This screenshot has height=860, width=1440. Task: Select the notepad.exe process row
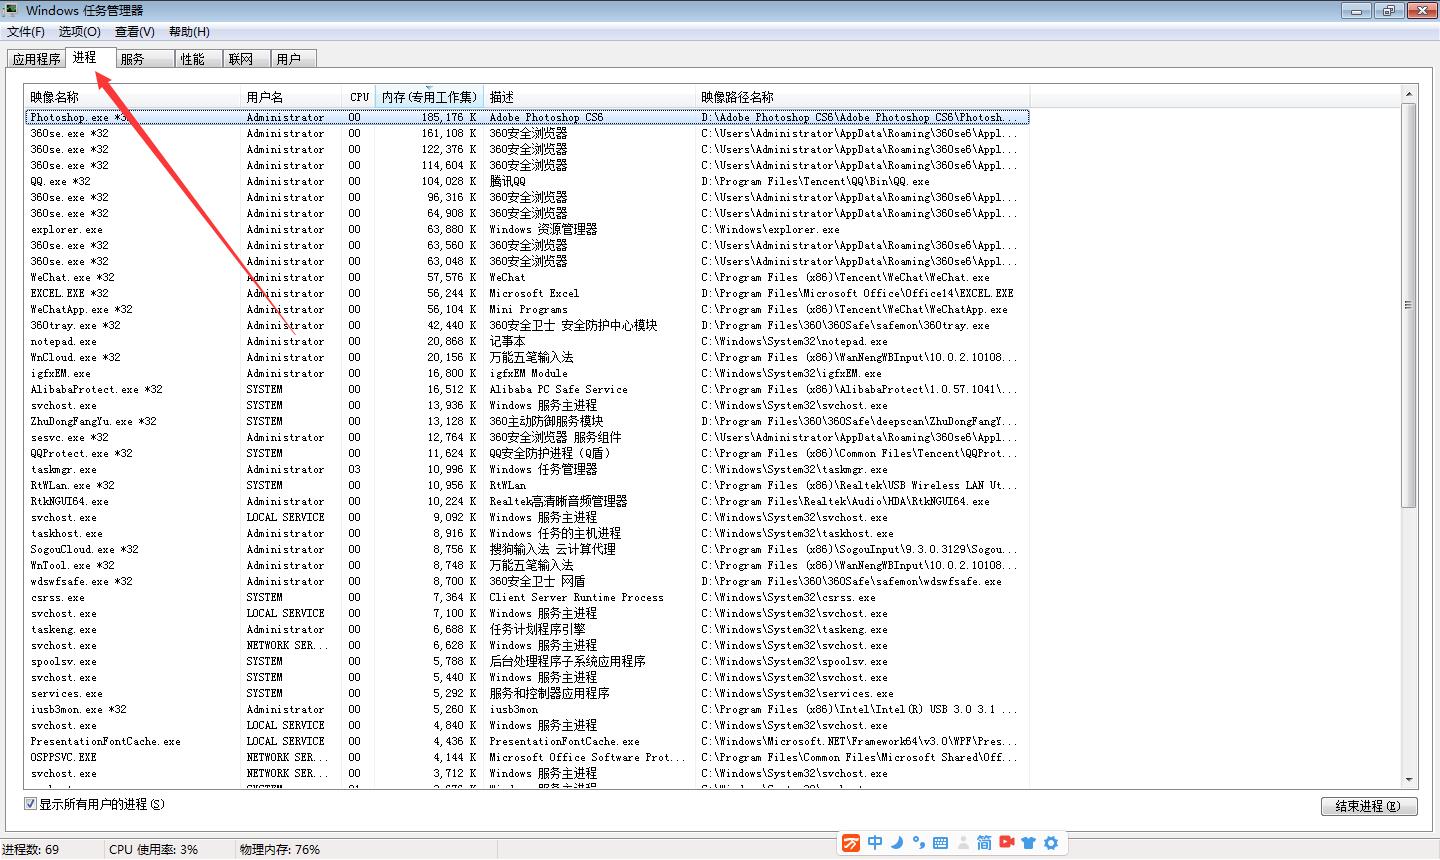coord(527,341)
